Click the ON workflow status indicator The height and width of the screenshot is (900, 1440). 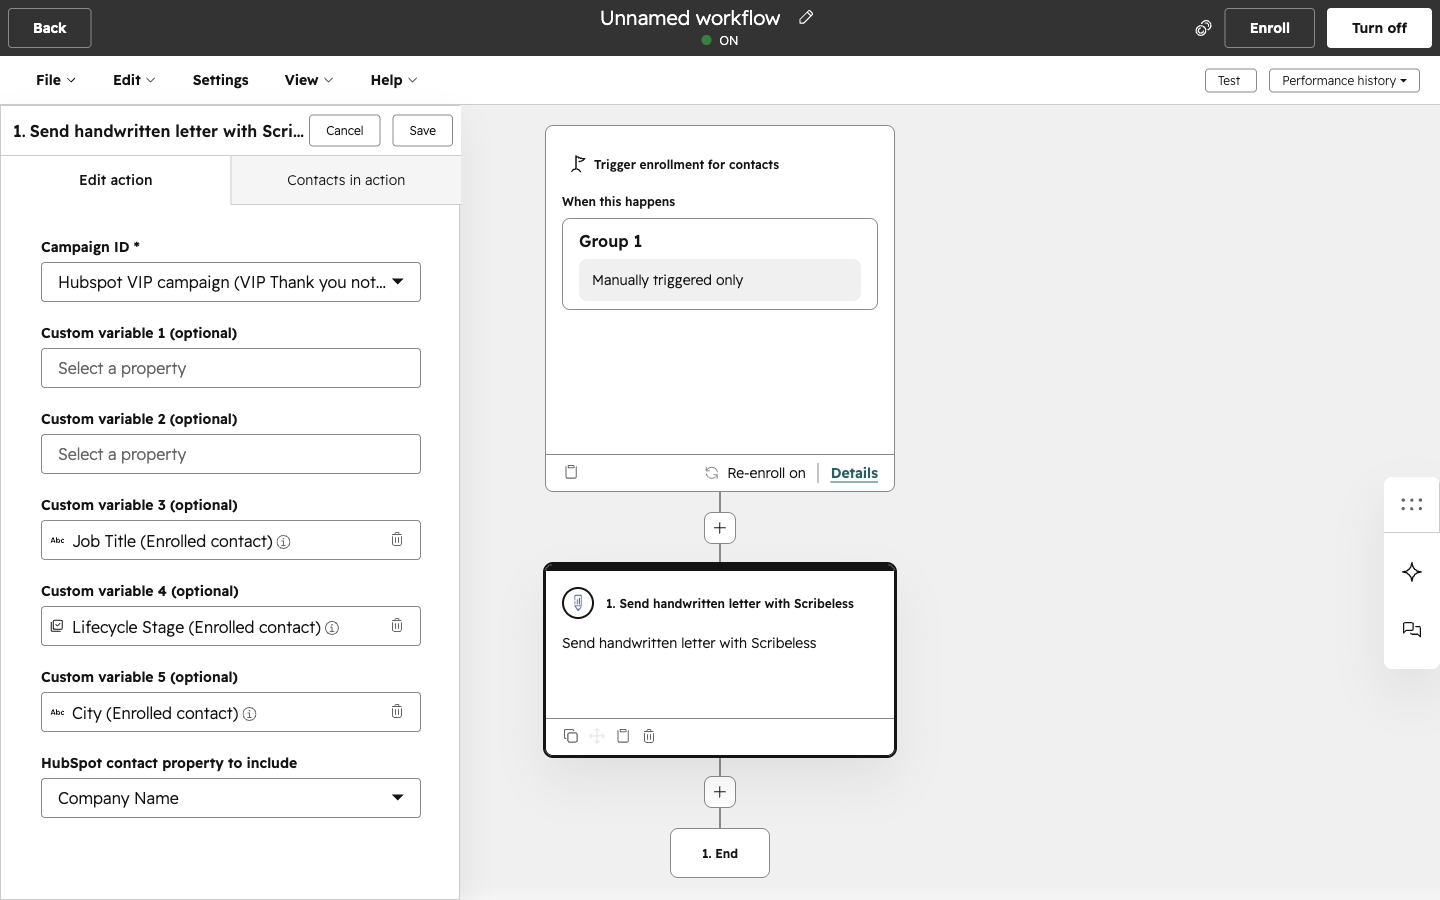coord(720,41)
